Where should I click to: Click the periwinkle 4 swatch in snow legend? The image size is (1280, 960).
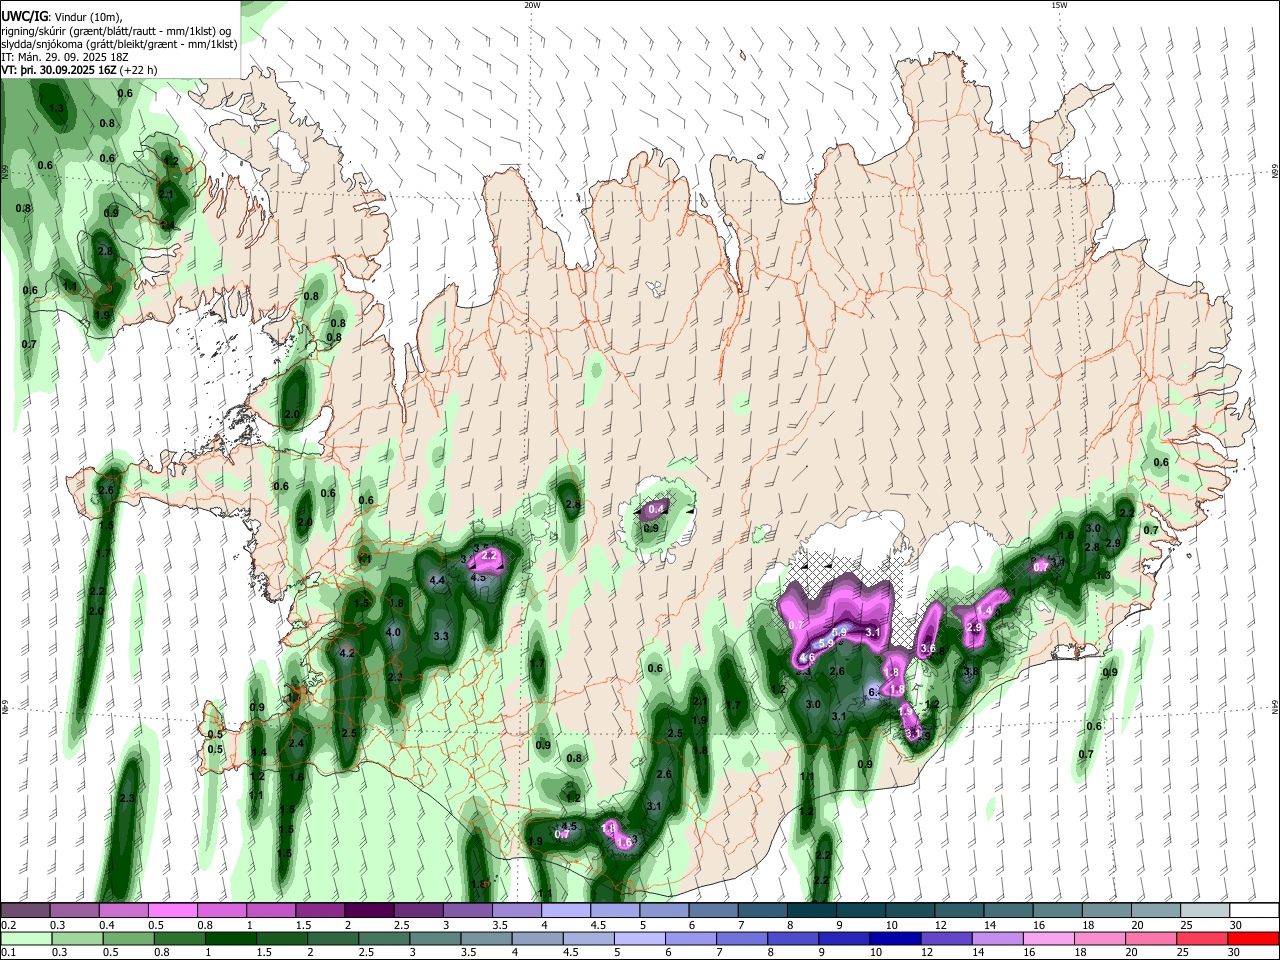[x=566, y=911]
